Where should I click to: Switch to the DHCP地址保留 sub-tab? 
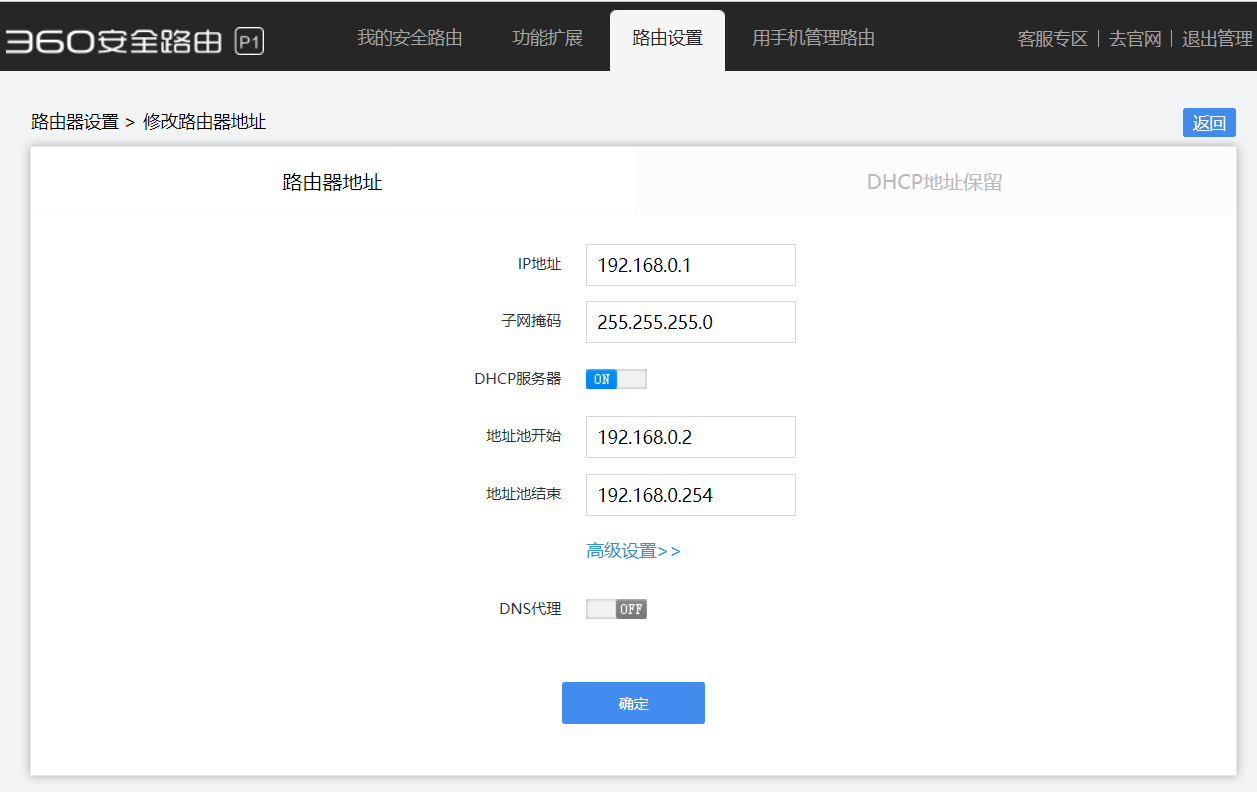tap(934, 182)
